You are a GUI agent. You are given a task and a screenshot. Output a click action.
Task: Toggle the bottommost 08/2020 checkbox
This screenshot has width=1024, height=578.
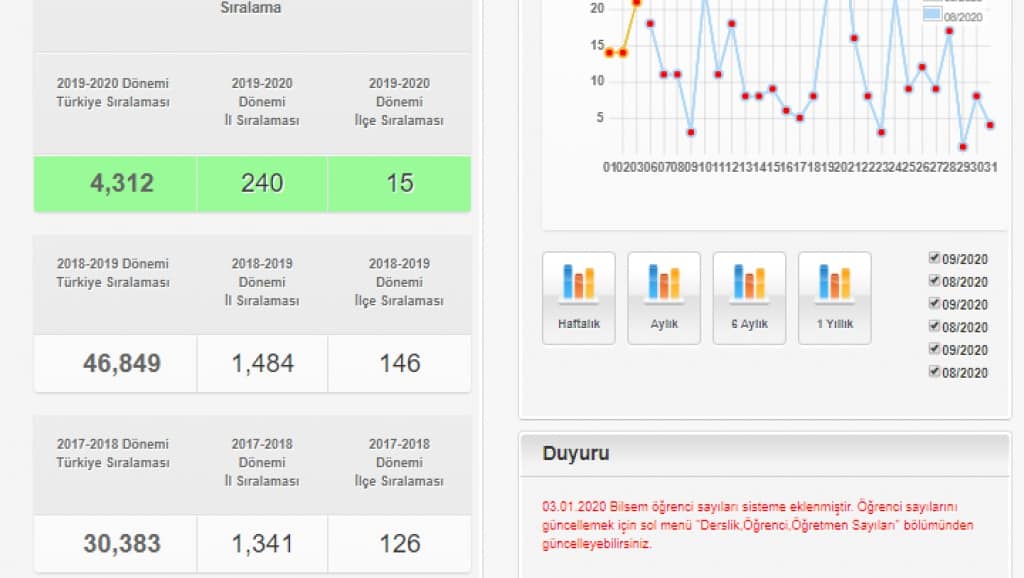click(935, 372)
